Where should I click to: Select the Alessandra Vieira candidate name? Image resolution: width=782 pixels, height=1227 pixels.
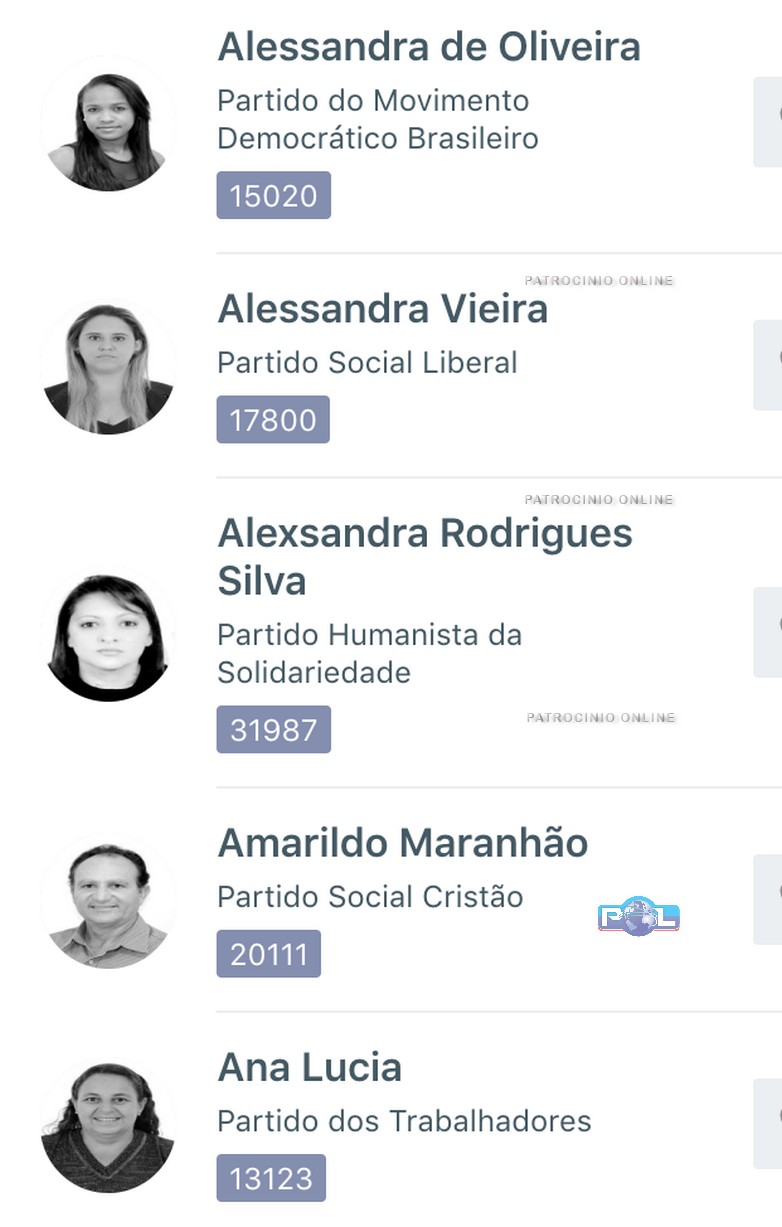(382, 309)
